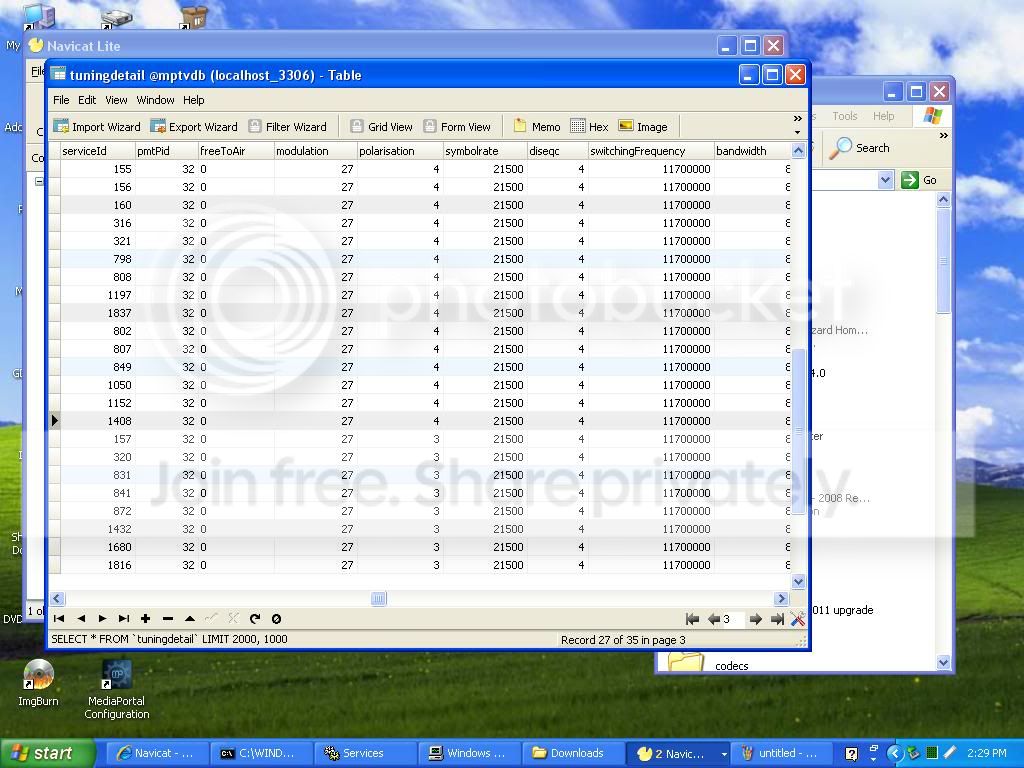Click the horizontal scrollbar thumb of the table
This screenshot has width=1024, height=768.
tap(379, 598)
